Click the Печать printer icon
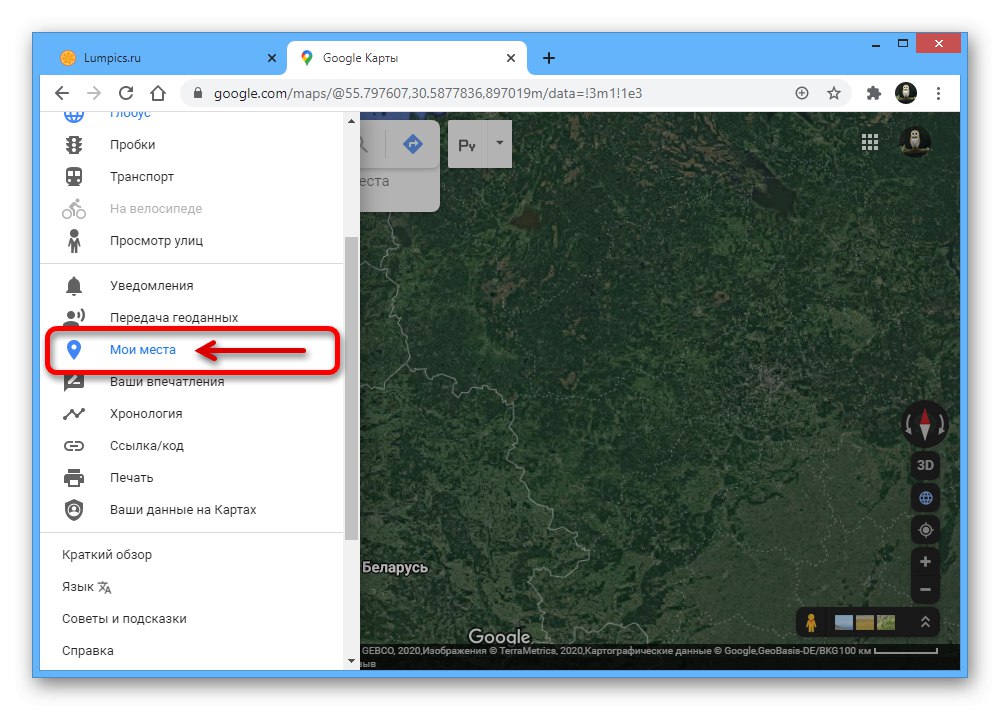 (x=73, y=477)
